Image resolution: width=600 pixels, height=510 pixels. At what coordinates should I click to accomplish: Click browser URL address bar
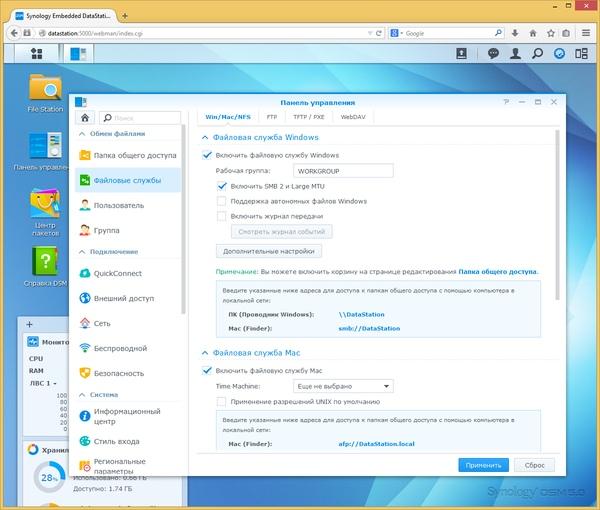click(203, 33)
